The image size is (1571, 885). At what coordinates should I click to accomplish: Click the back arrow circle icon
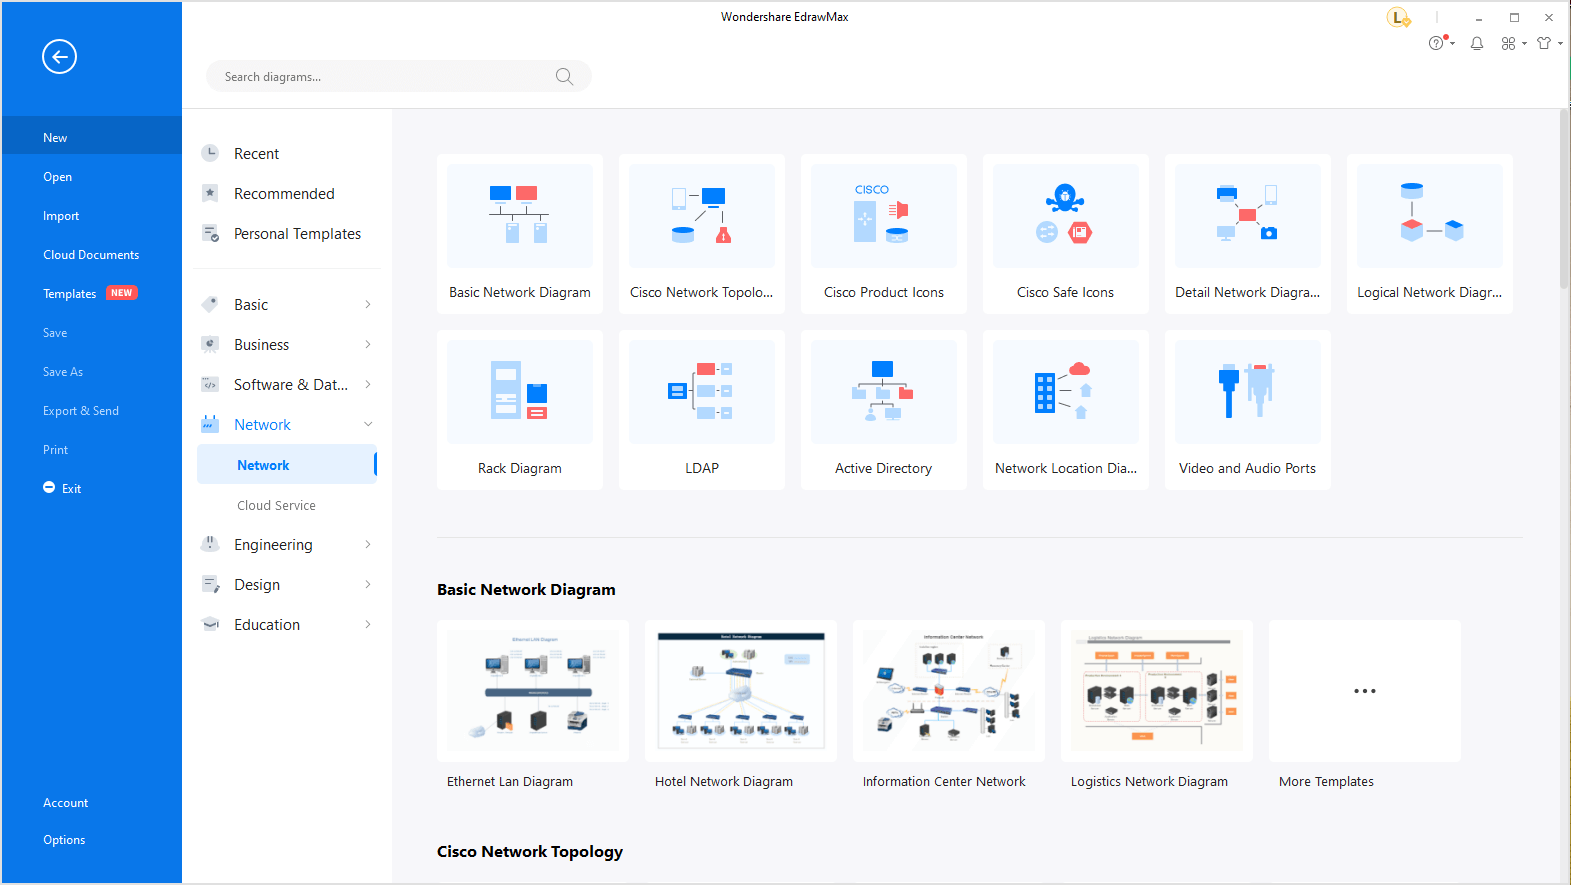click(59, 57)
